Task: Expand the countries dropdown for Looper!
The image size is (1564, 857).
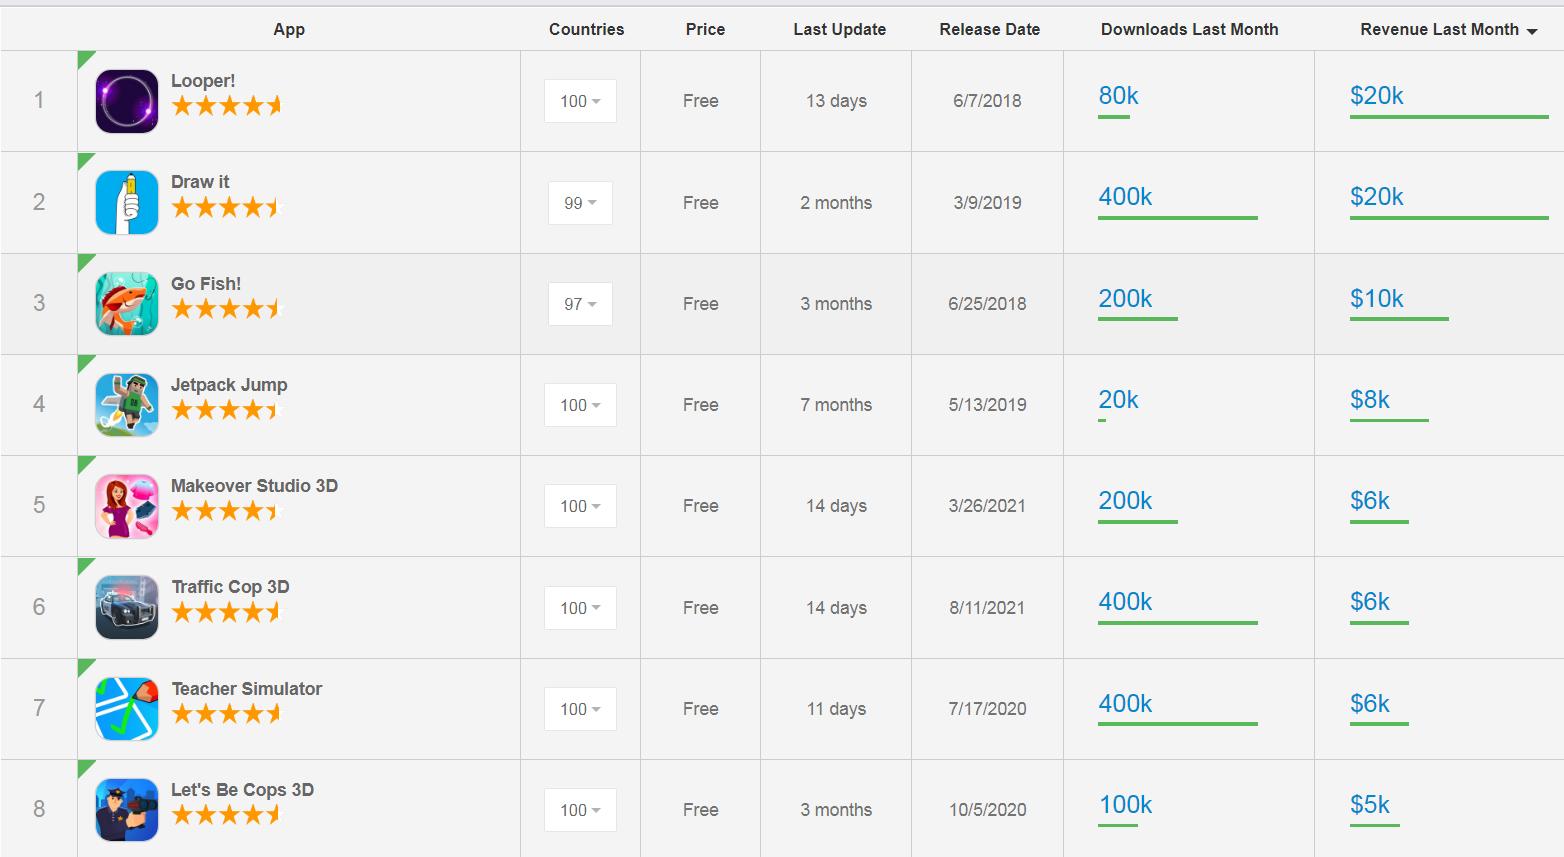Action: (x=580, y=101)
